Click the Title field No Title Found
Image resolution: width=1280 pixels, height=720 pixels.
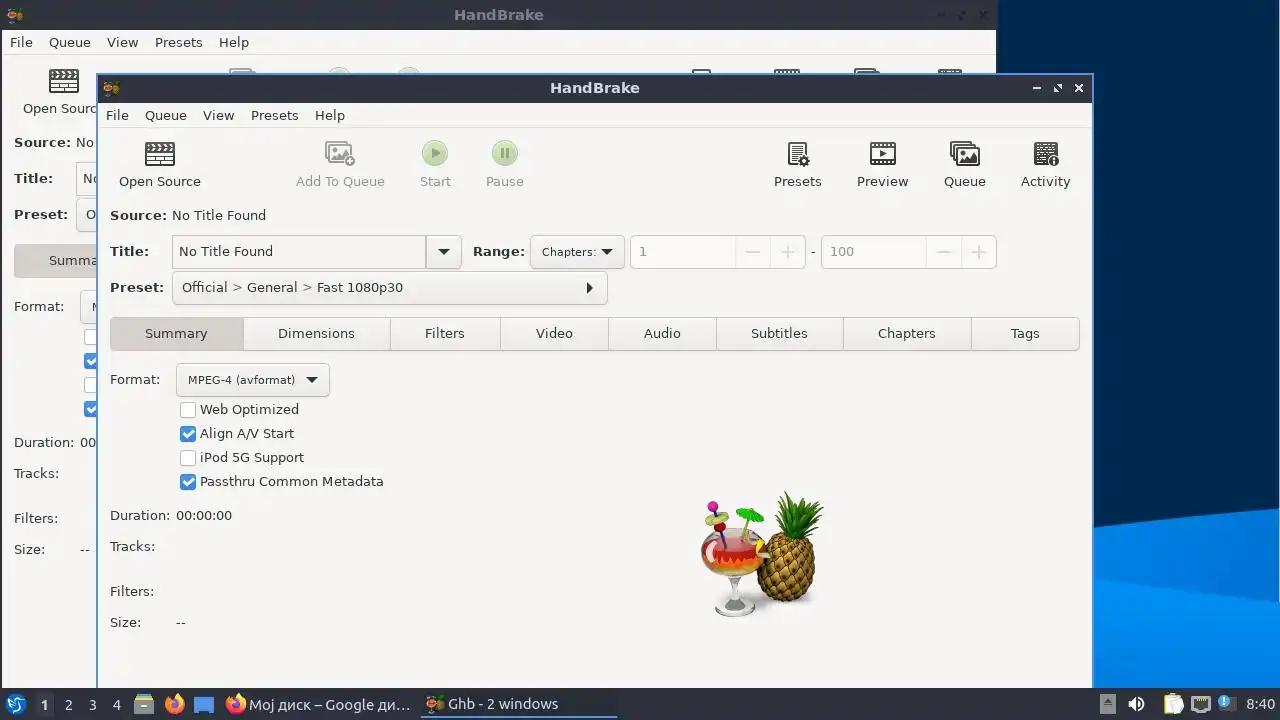[299, 251]
